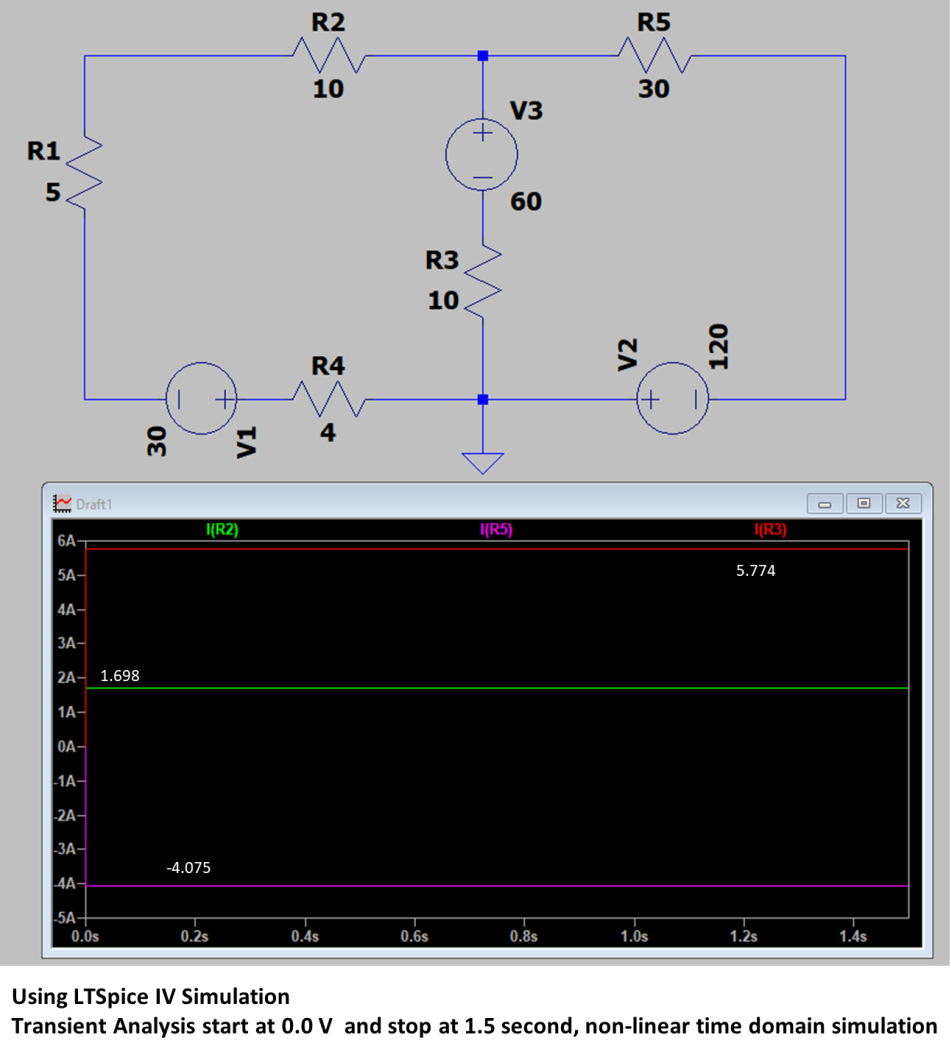Click the R5 component name label
This screenshot has width=951, height=1063.
click(x=653, y=22)
